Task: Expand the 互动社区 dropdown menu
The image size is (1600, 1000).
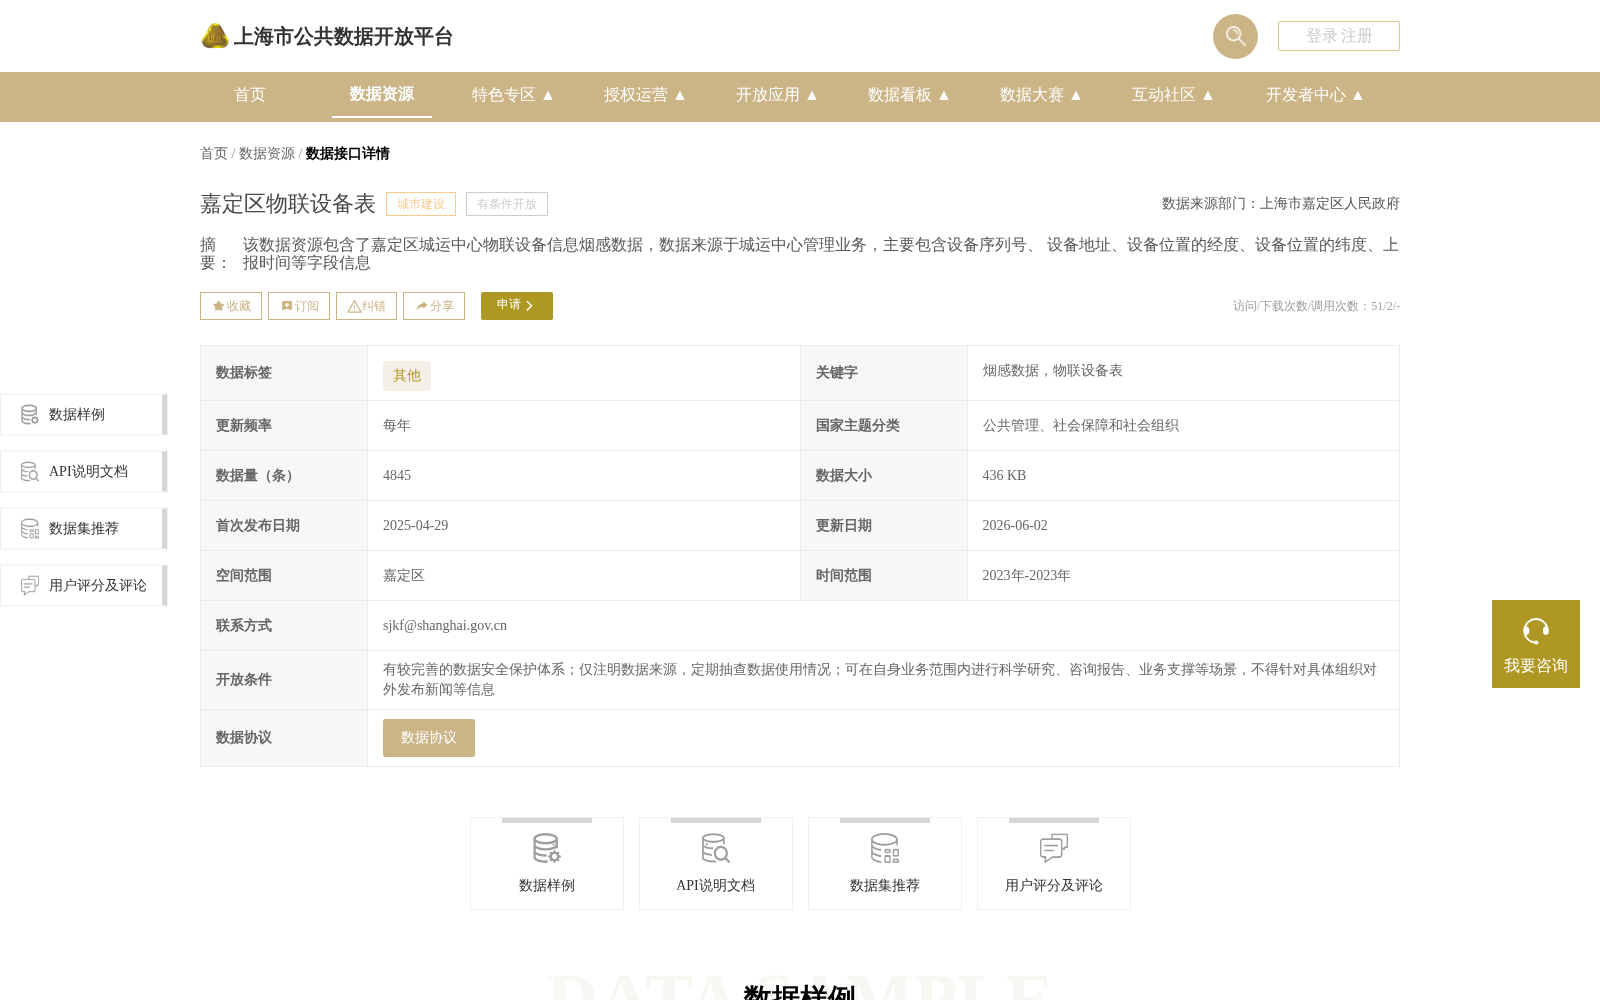Action: pos(1173,95)
